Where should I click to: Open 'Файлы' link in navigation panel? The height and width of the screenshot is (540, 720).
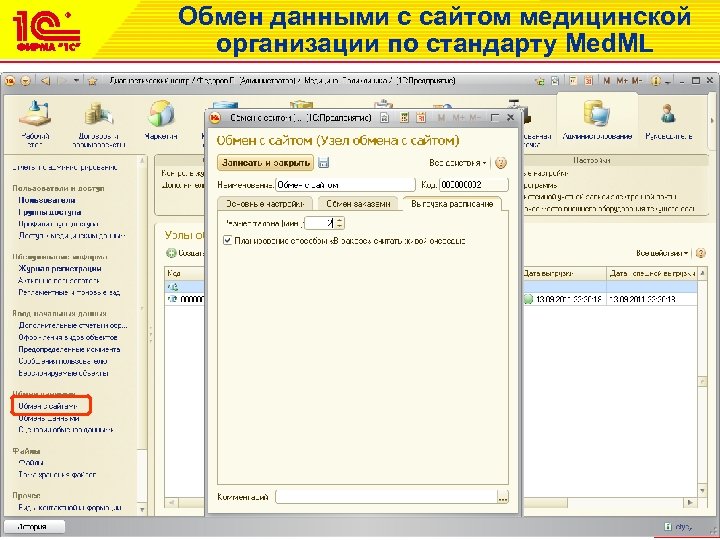coord(31,463)
